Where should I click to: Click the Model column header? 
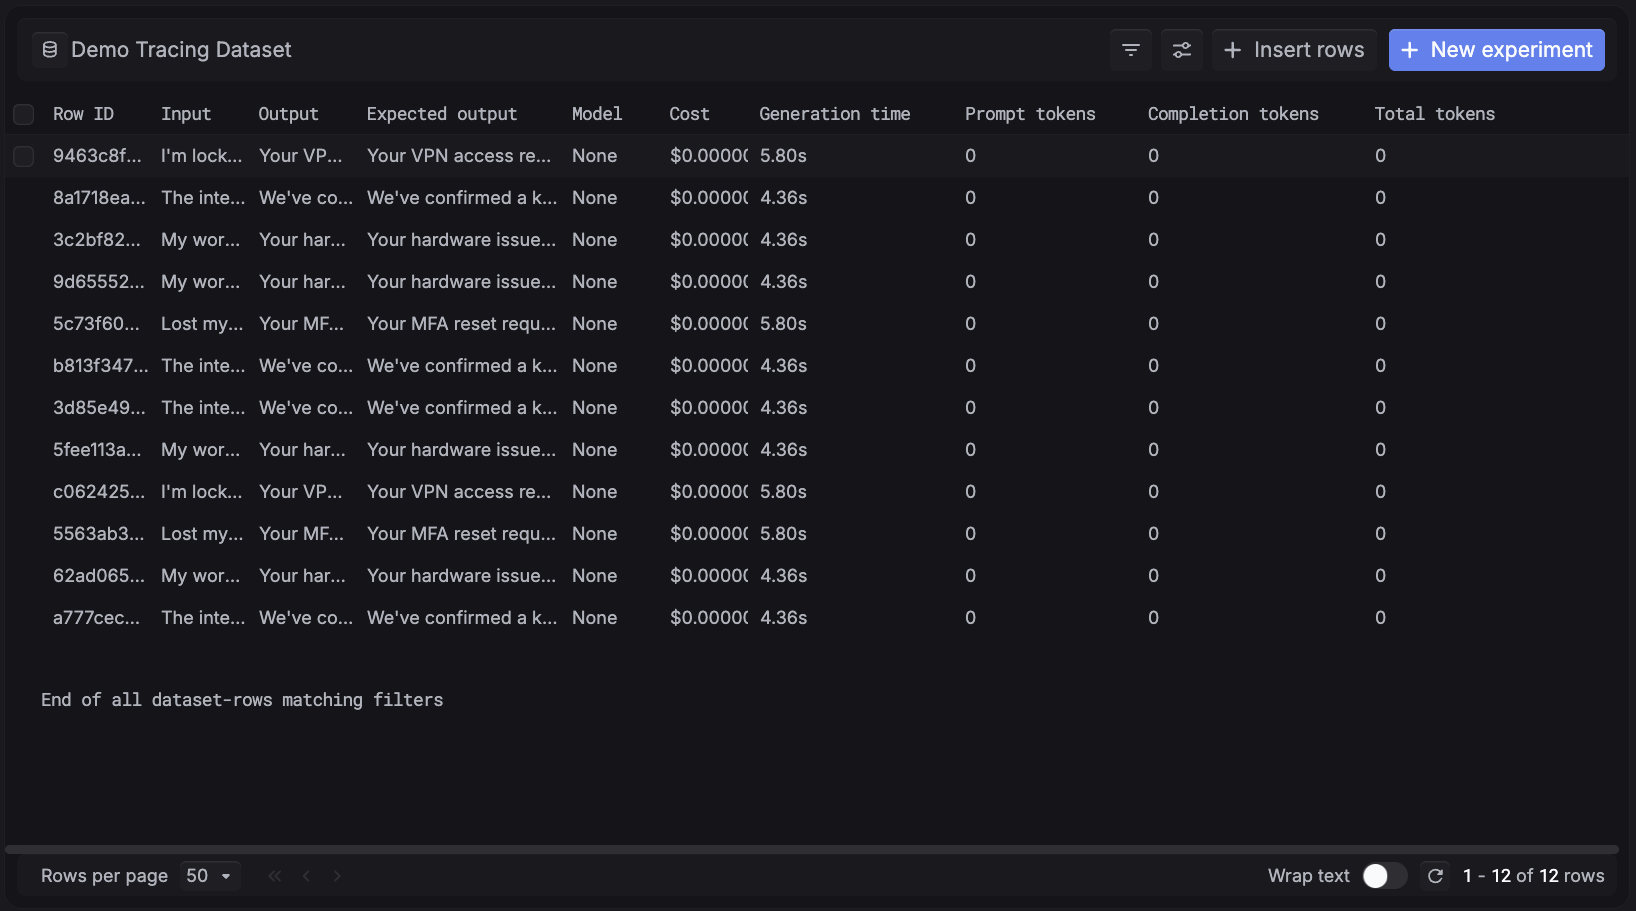[x=597, y=114]
